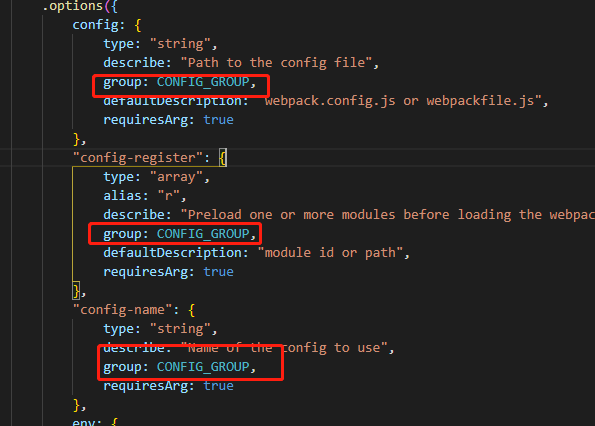Viewport: 595px width, 426px height.
Task: Click type: "string" inside the config block
Action: tap(160, 44)
